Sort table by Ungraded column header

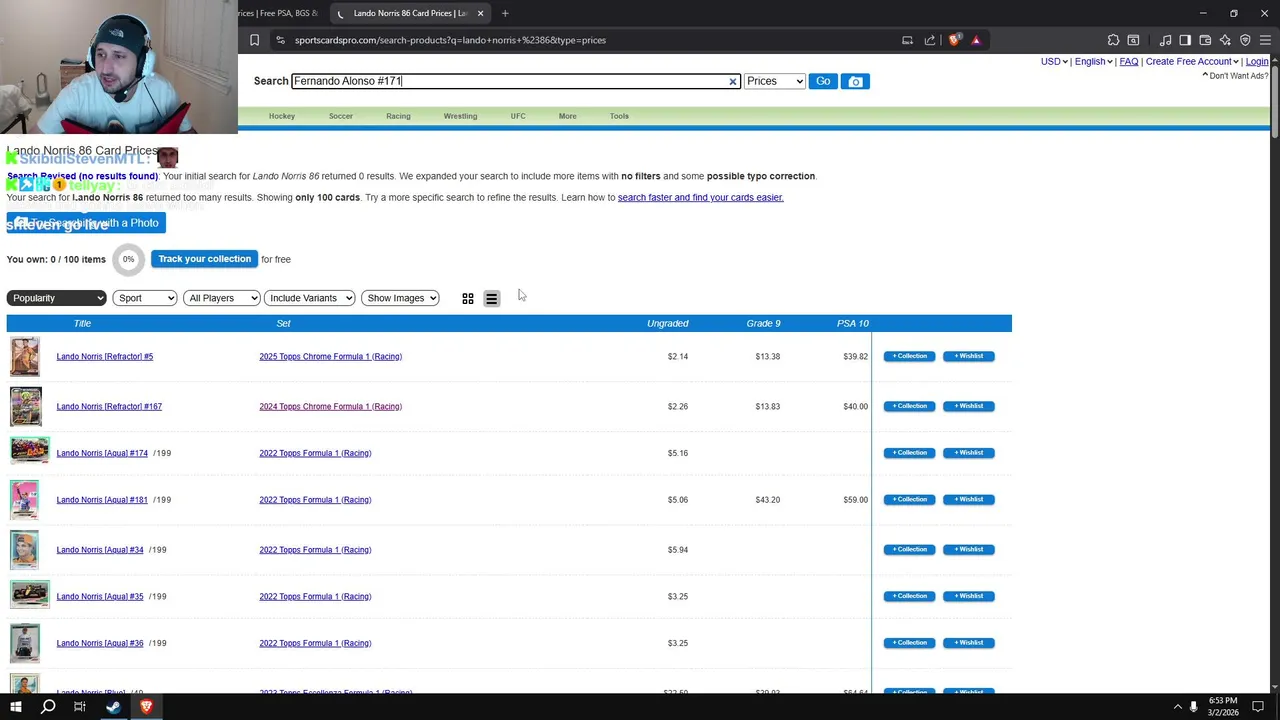(667, 323)
